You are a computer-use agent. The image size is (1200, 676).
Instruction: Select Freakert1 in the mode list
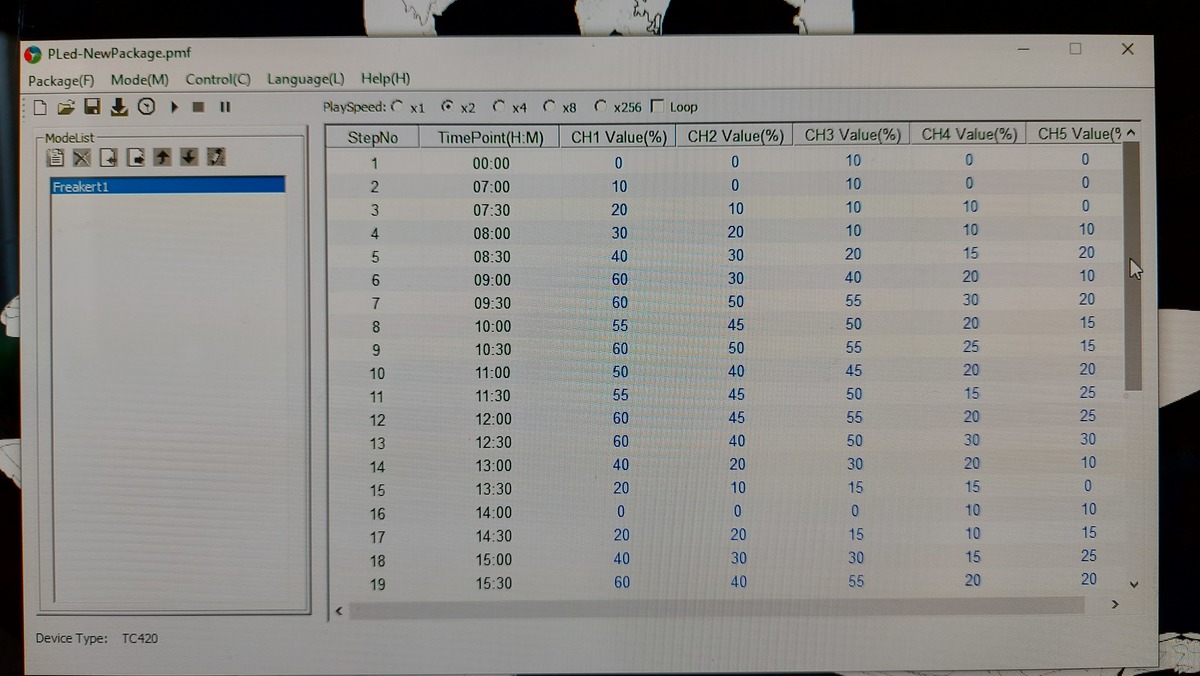point(80,186)
